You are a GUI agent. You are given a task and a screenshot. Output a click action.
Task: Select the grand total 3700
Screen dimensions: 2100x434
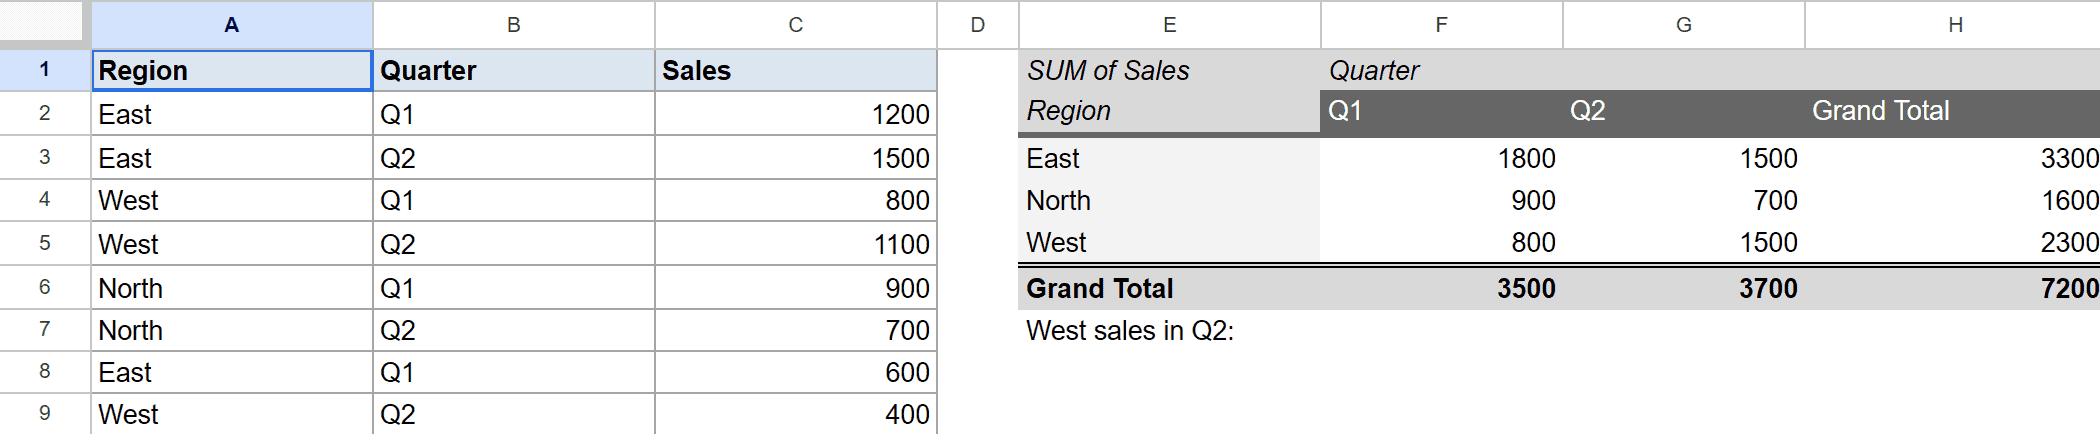(1684, 288)
